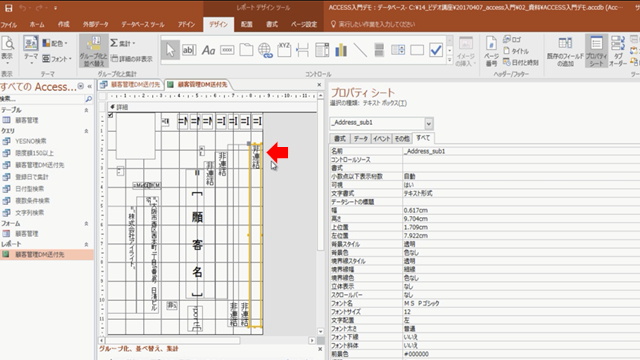This screenshot has width=640, height=360.
Task: Open the External Data ribbon tab
Action: click(x=96, y=24)
